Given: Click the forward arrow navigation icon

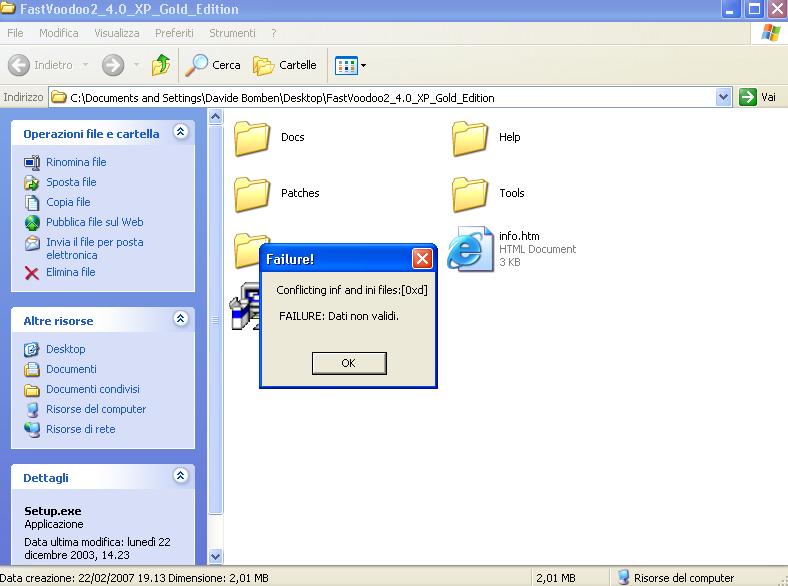Looking at the screenshot, I should pyautogui.click(x=113, y=65).
